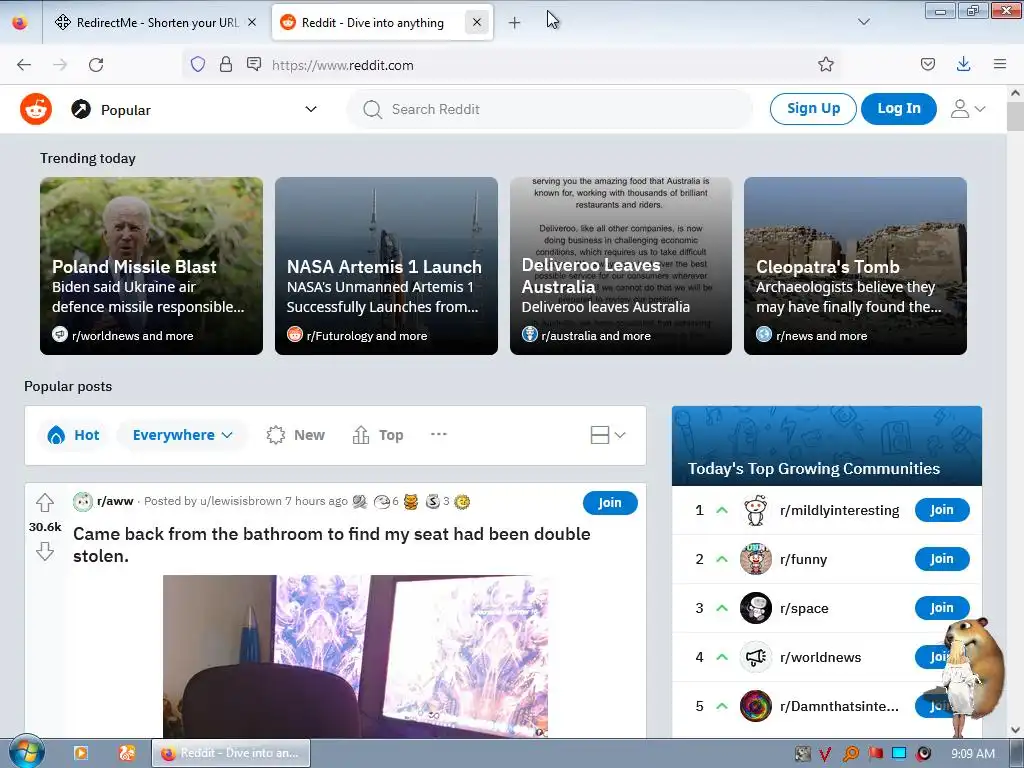The width and height of the screenshot is (1024, 768).
Task: Join r/mildlyinteresting community
Action: [942, 510]
